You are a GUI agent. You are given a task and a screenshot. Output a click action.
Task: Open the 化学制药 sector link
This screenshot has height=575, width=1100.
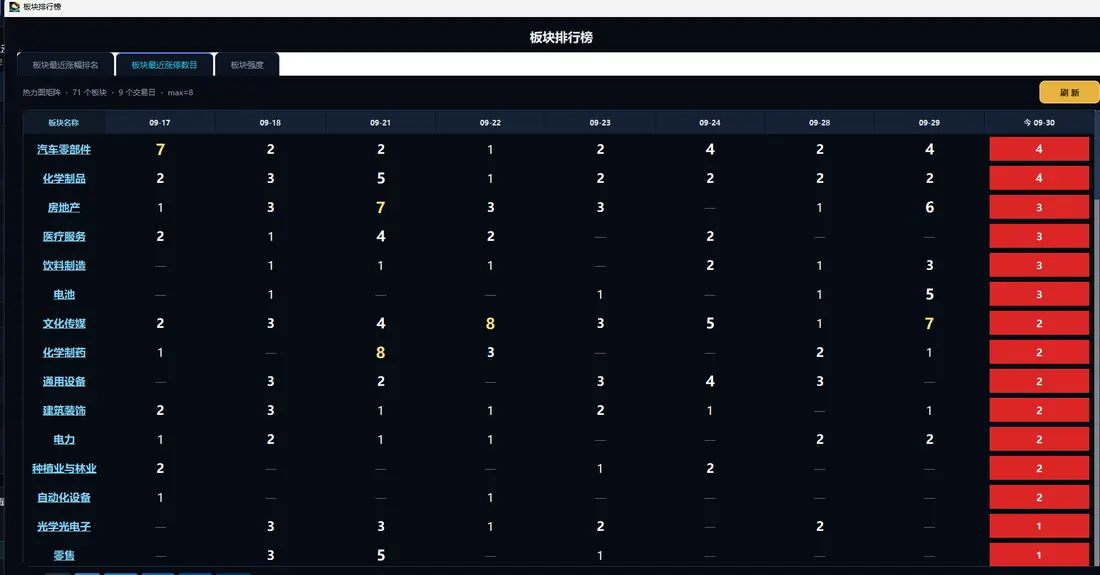coord(64,352)
